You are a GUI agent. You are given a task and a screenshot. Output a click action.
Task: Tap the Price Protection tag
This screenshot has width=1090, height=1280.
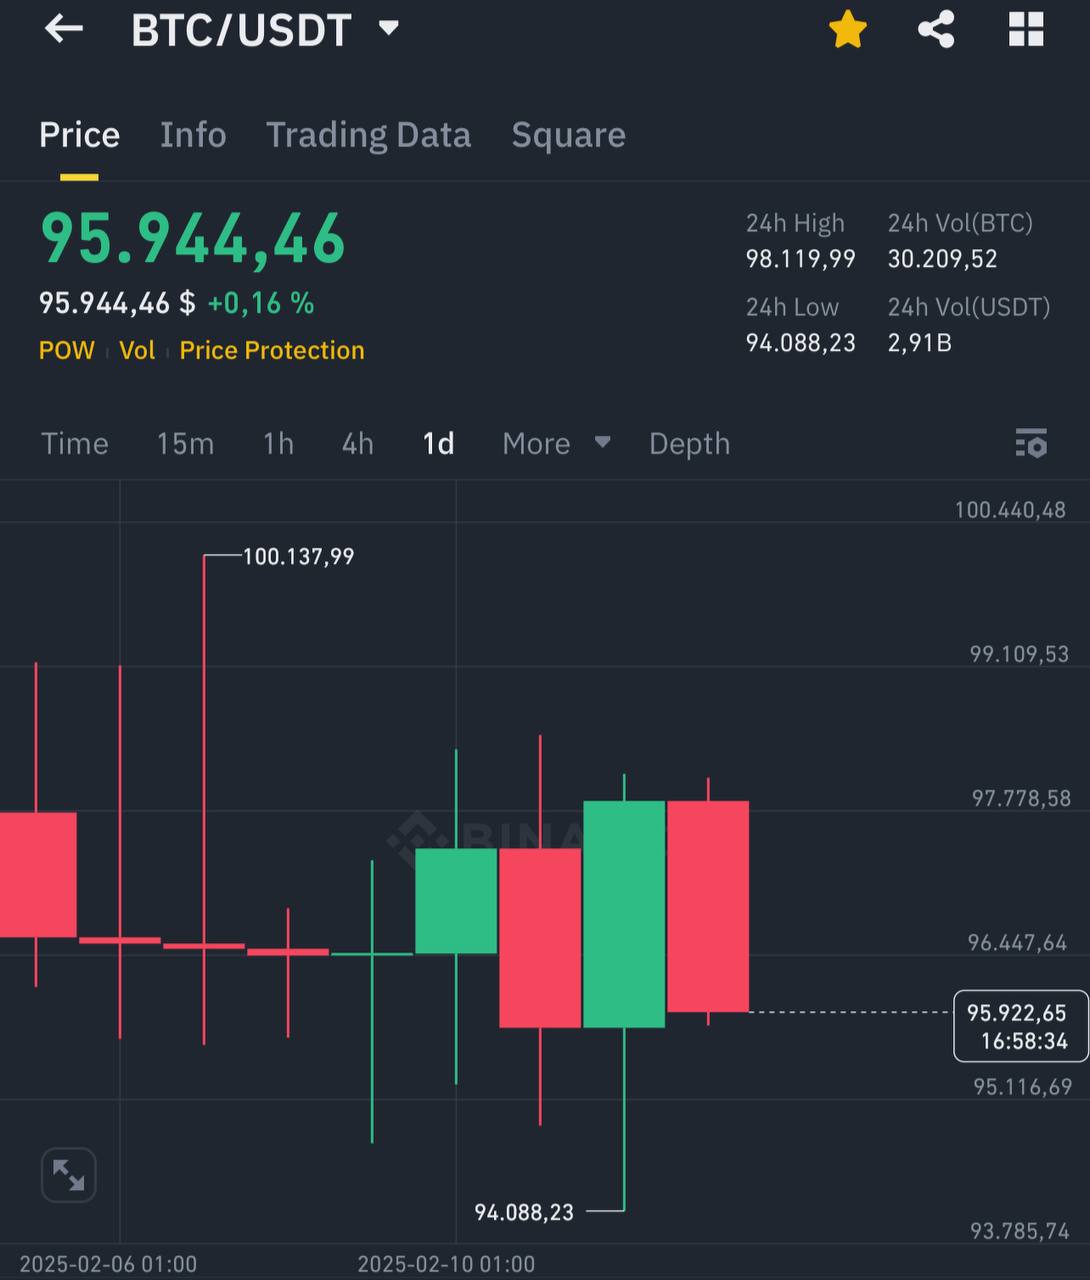point(272,350)
